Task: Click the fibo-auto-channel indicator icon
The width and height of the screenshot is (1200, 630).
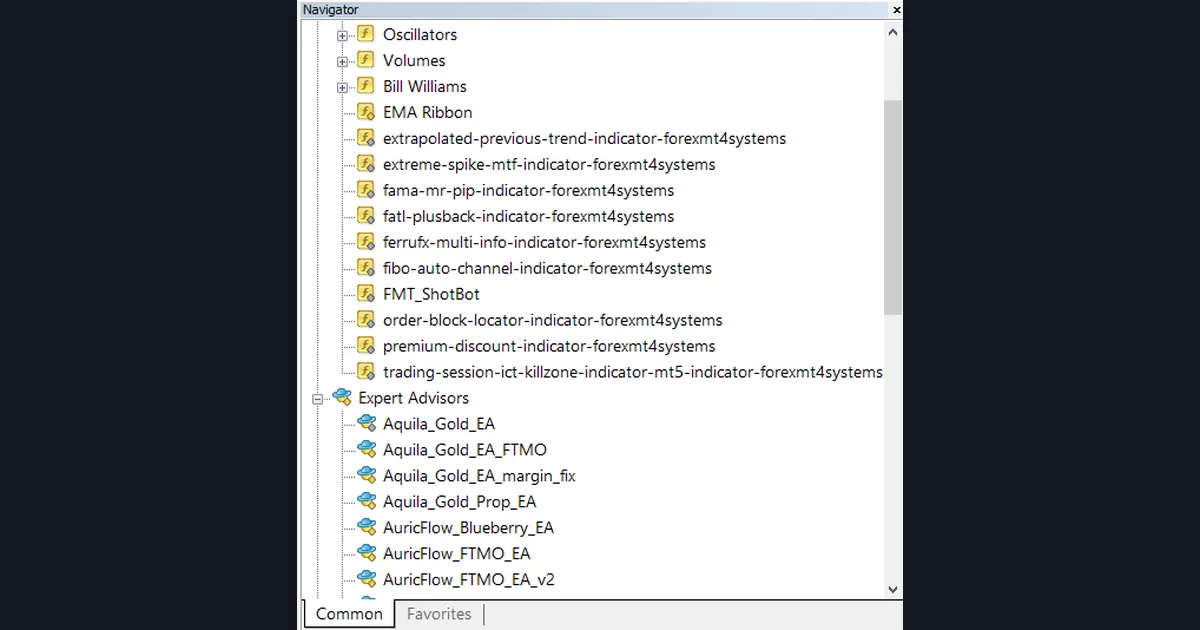Action: 367,268
